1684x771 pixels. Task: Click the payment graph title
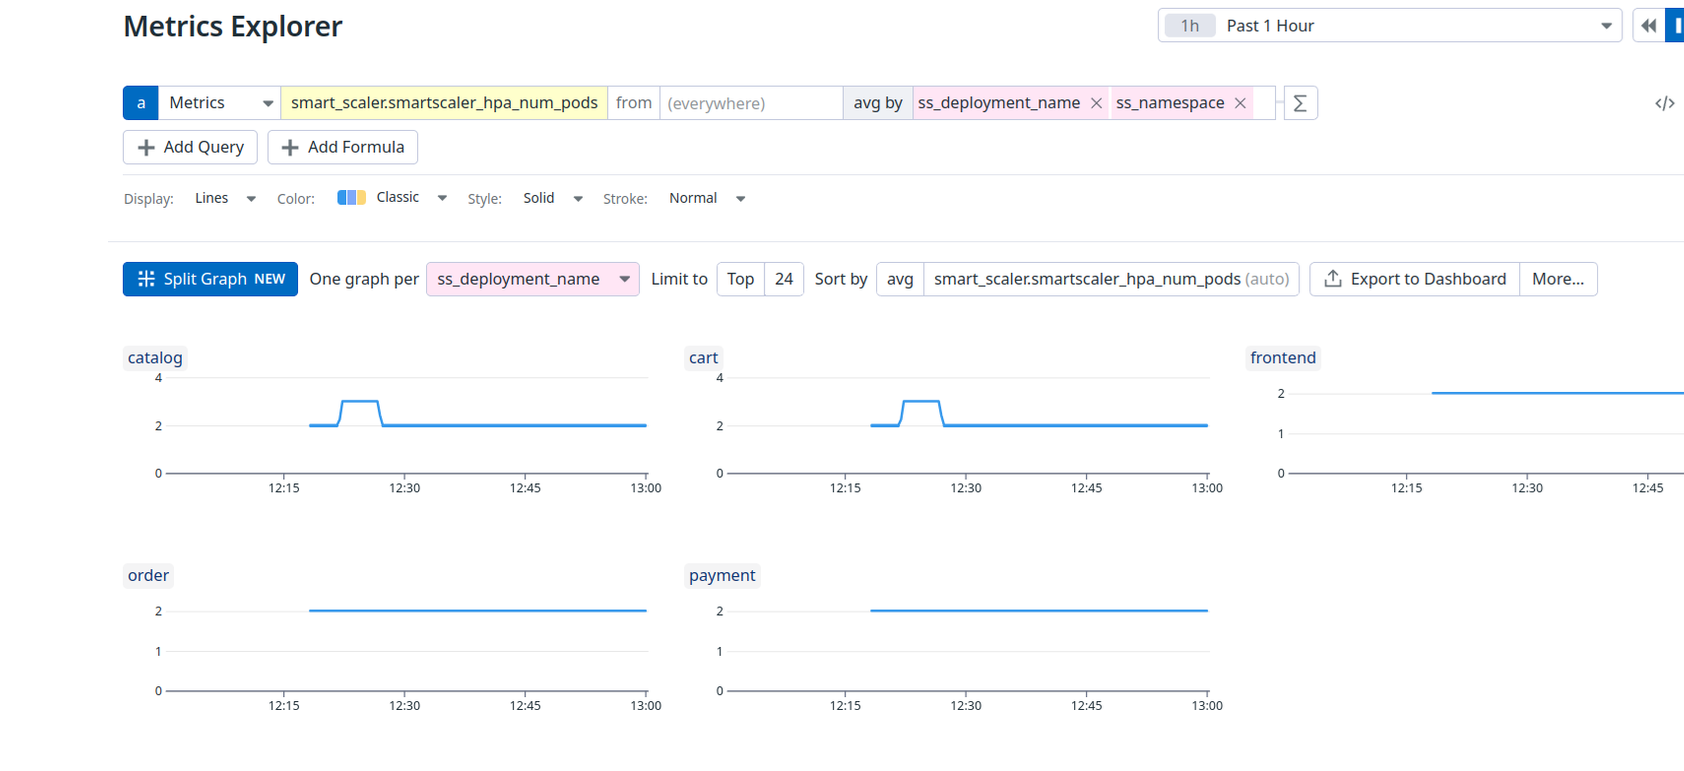[x=722, y=575]
